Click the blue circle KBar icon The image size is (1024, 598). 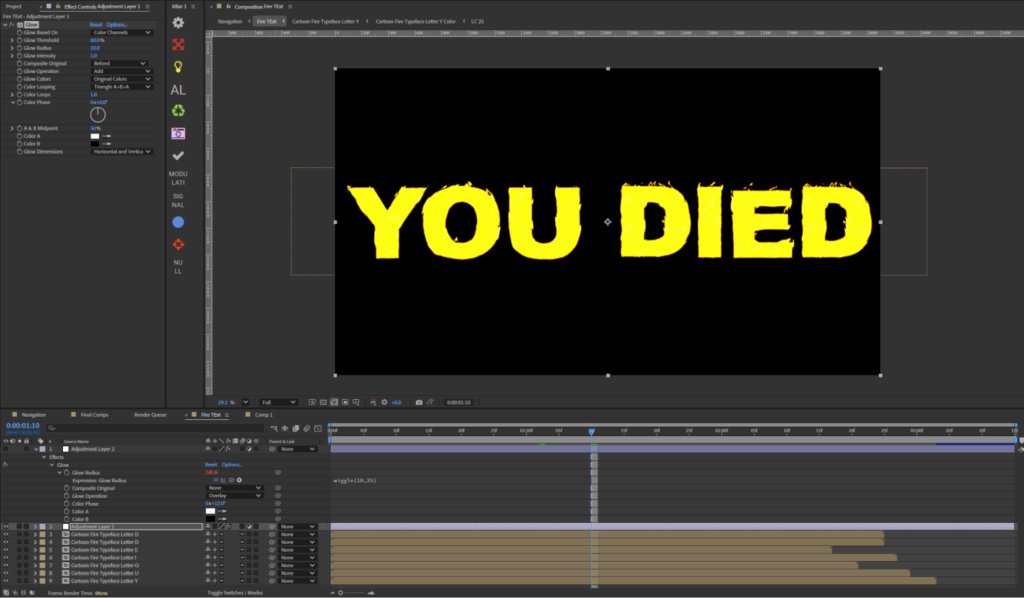tap(178, 222)
